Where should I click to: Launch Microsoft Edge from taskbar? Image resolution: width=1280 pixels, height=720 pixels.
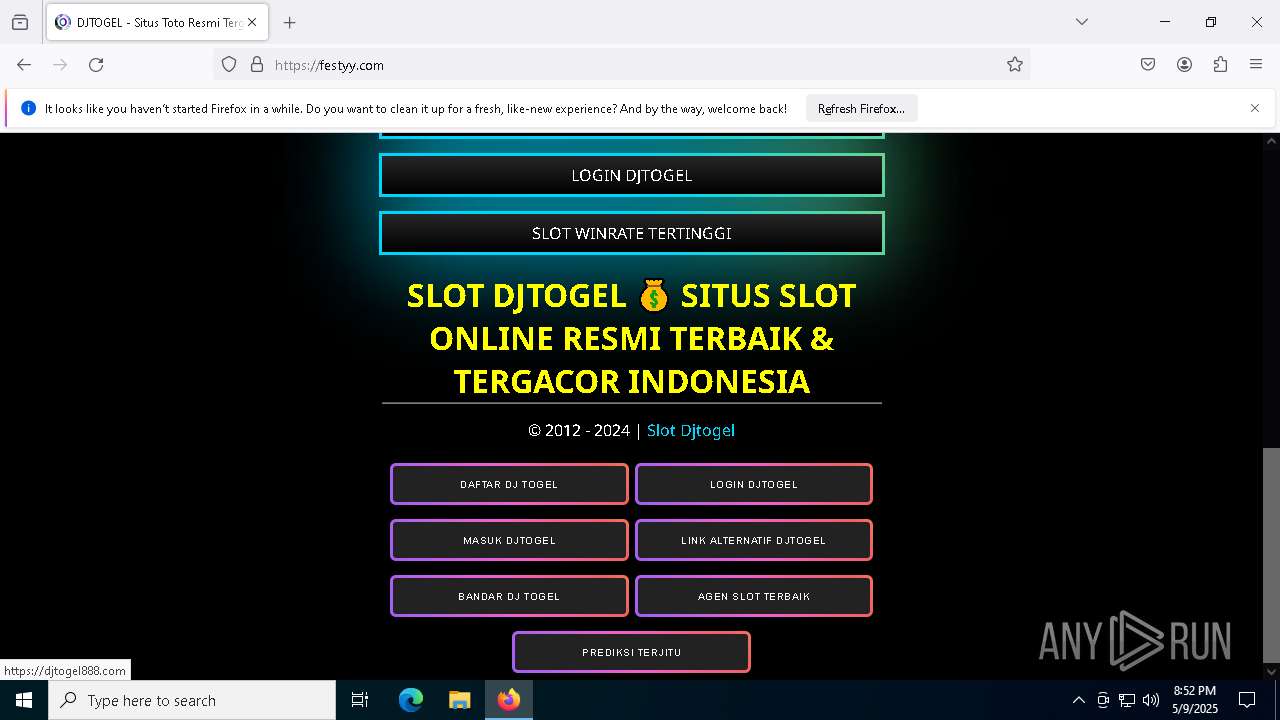411,700
